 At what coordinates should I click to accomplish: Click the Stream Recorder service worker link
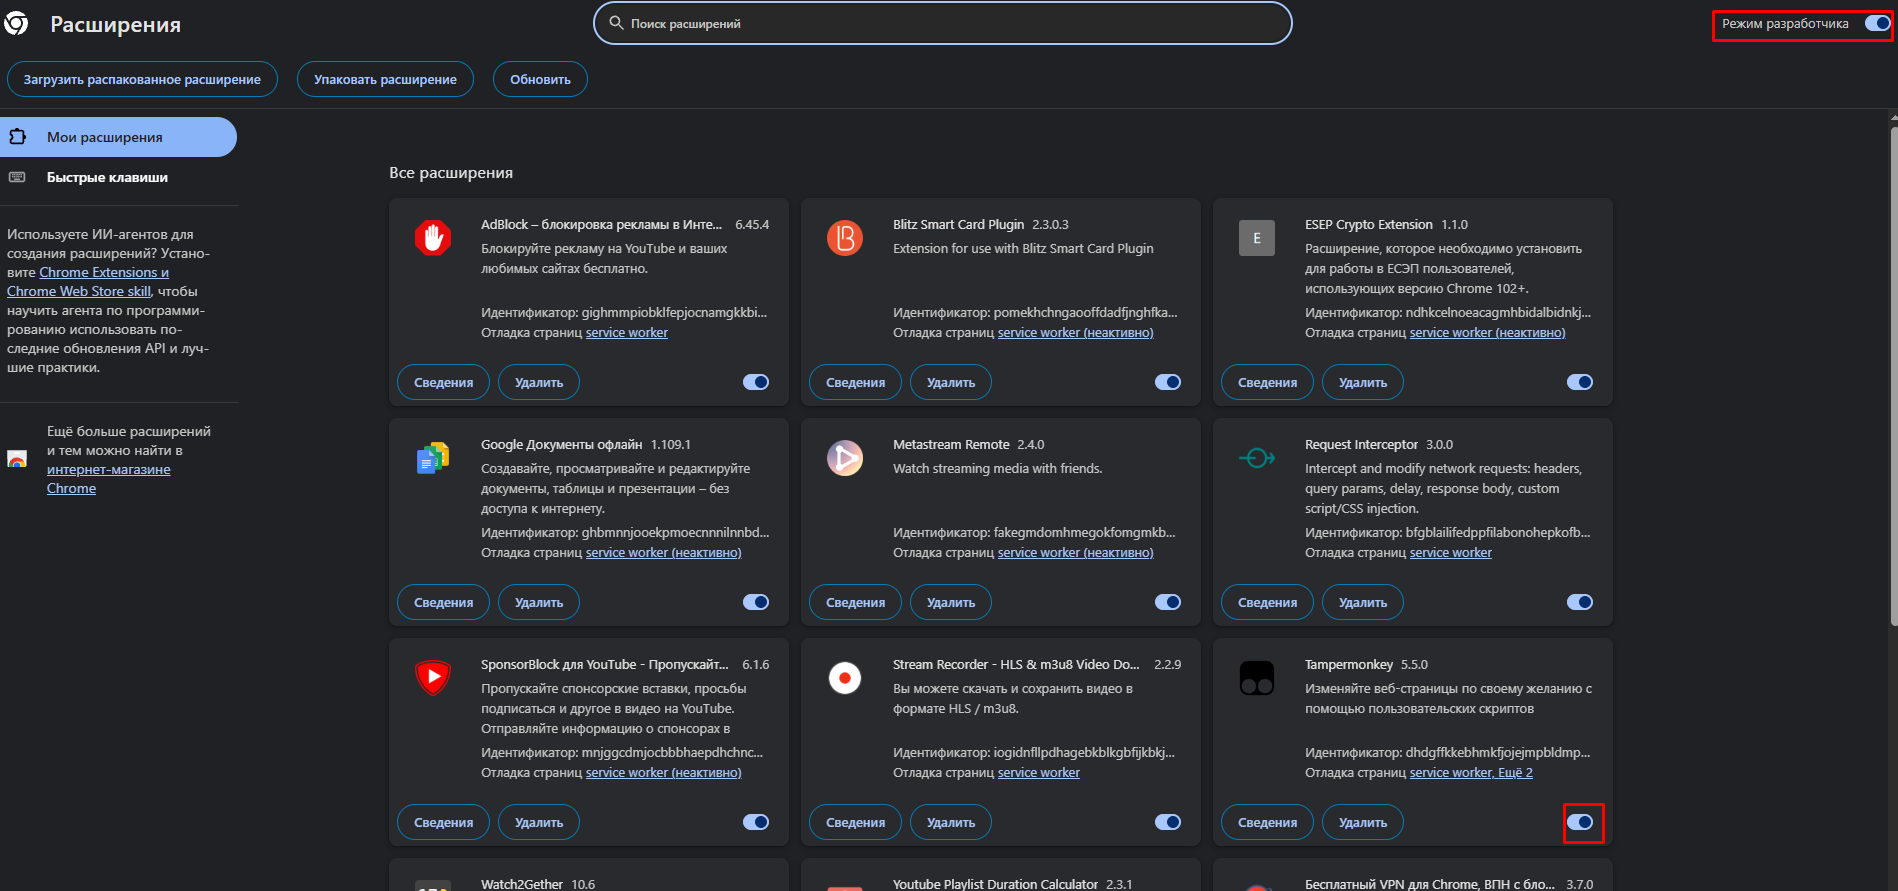pos(1039,773)
